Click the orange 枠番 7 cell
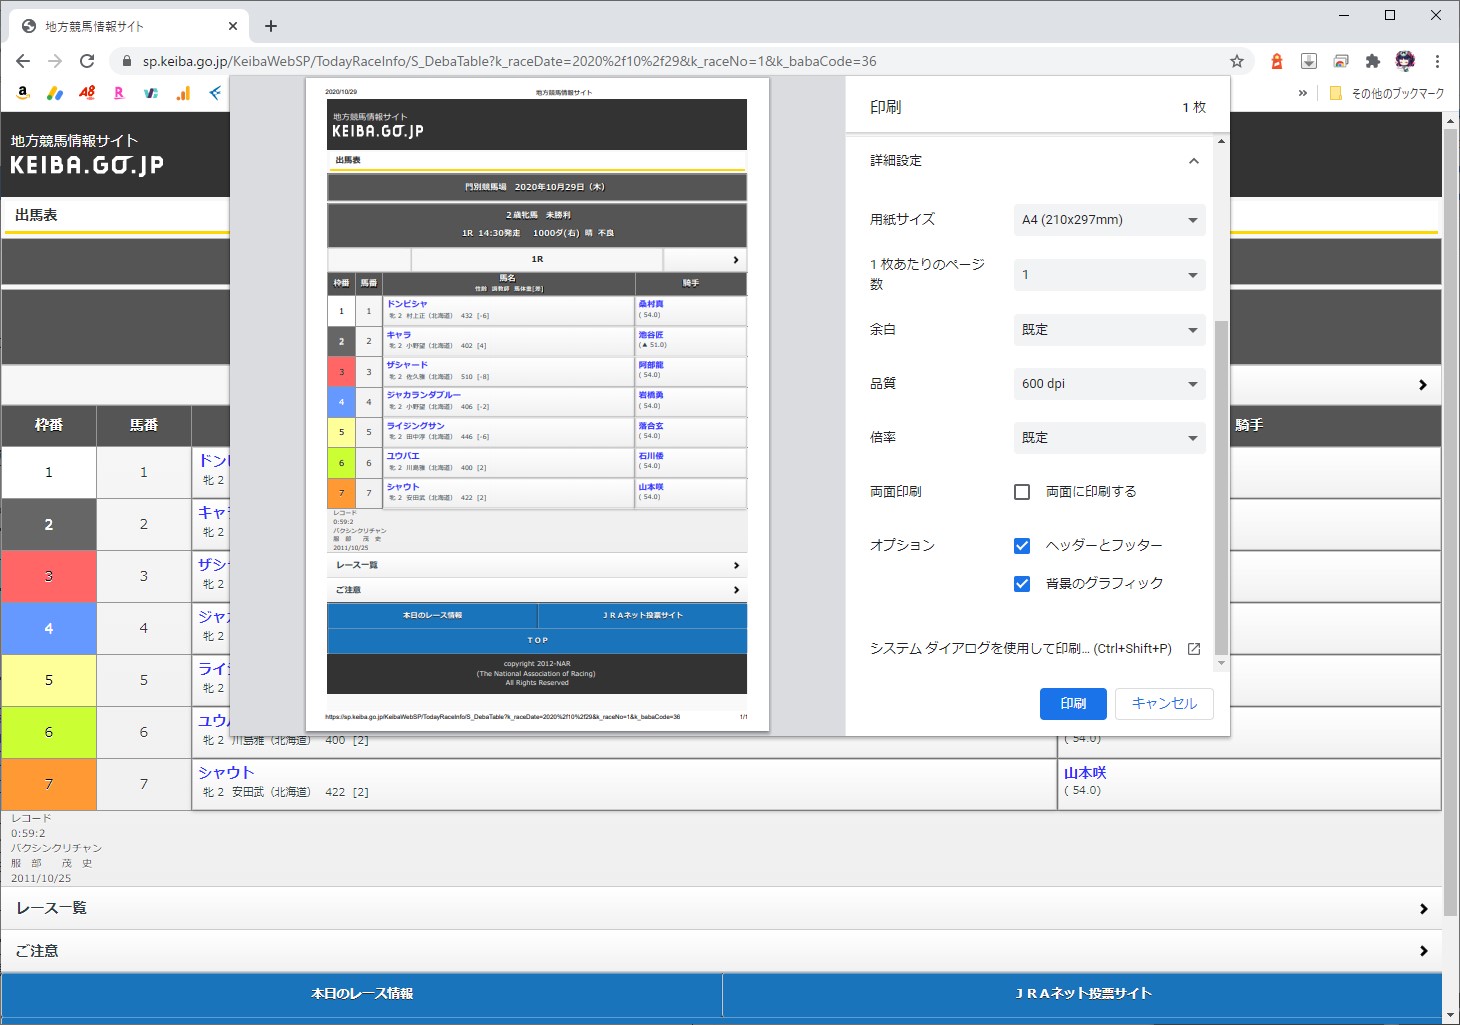Viewport: 1460px width, 1025px height. coord(49,784)
